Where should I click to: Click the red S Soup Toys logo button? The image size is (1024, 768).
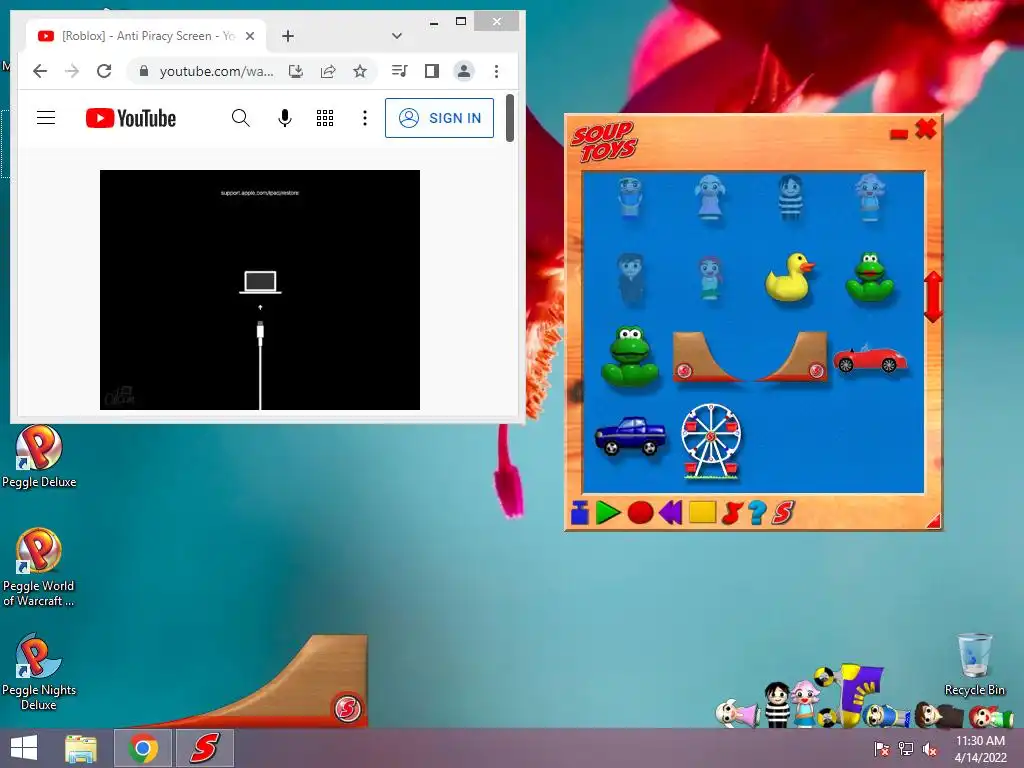pyautogui.click(x=783, y=513)
